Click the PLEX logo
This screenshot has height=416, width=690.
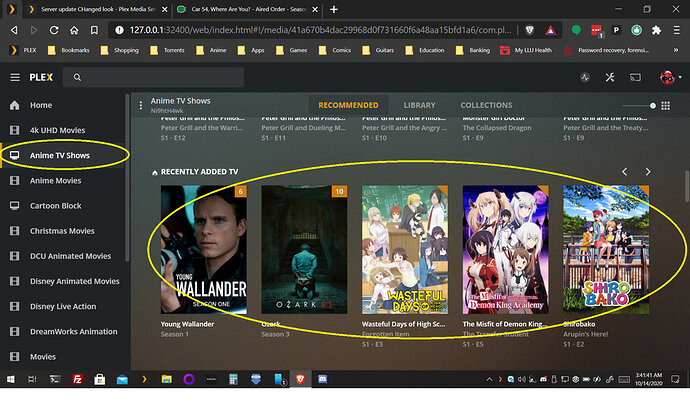[41, 77]
